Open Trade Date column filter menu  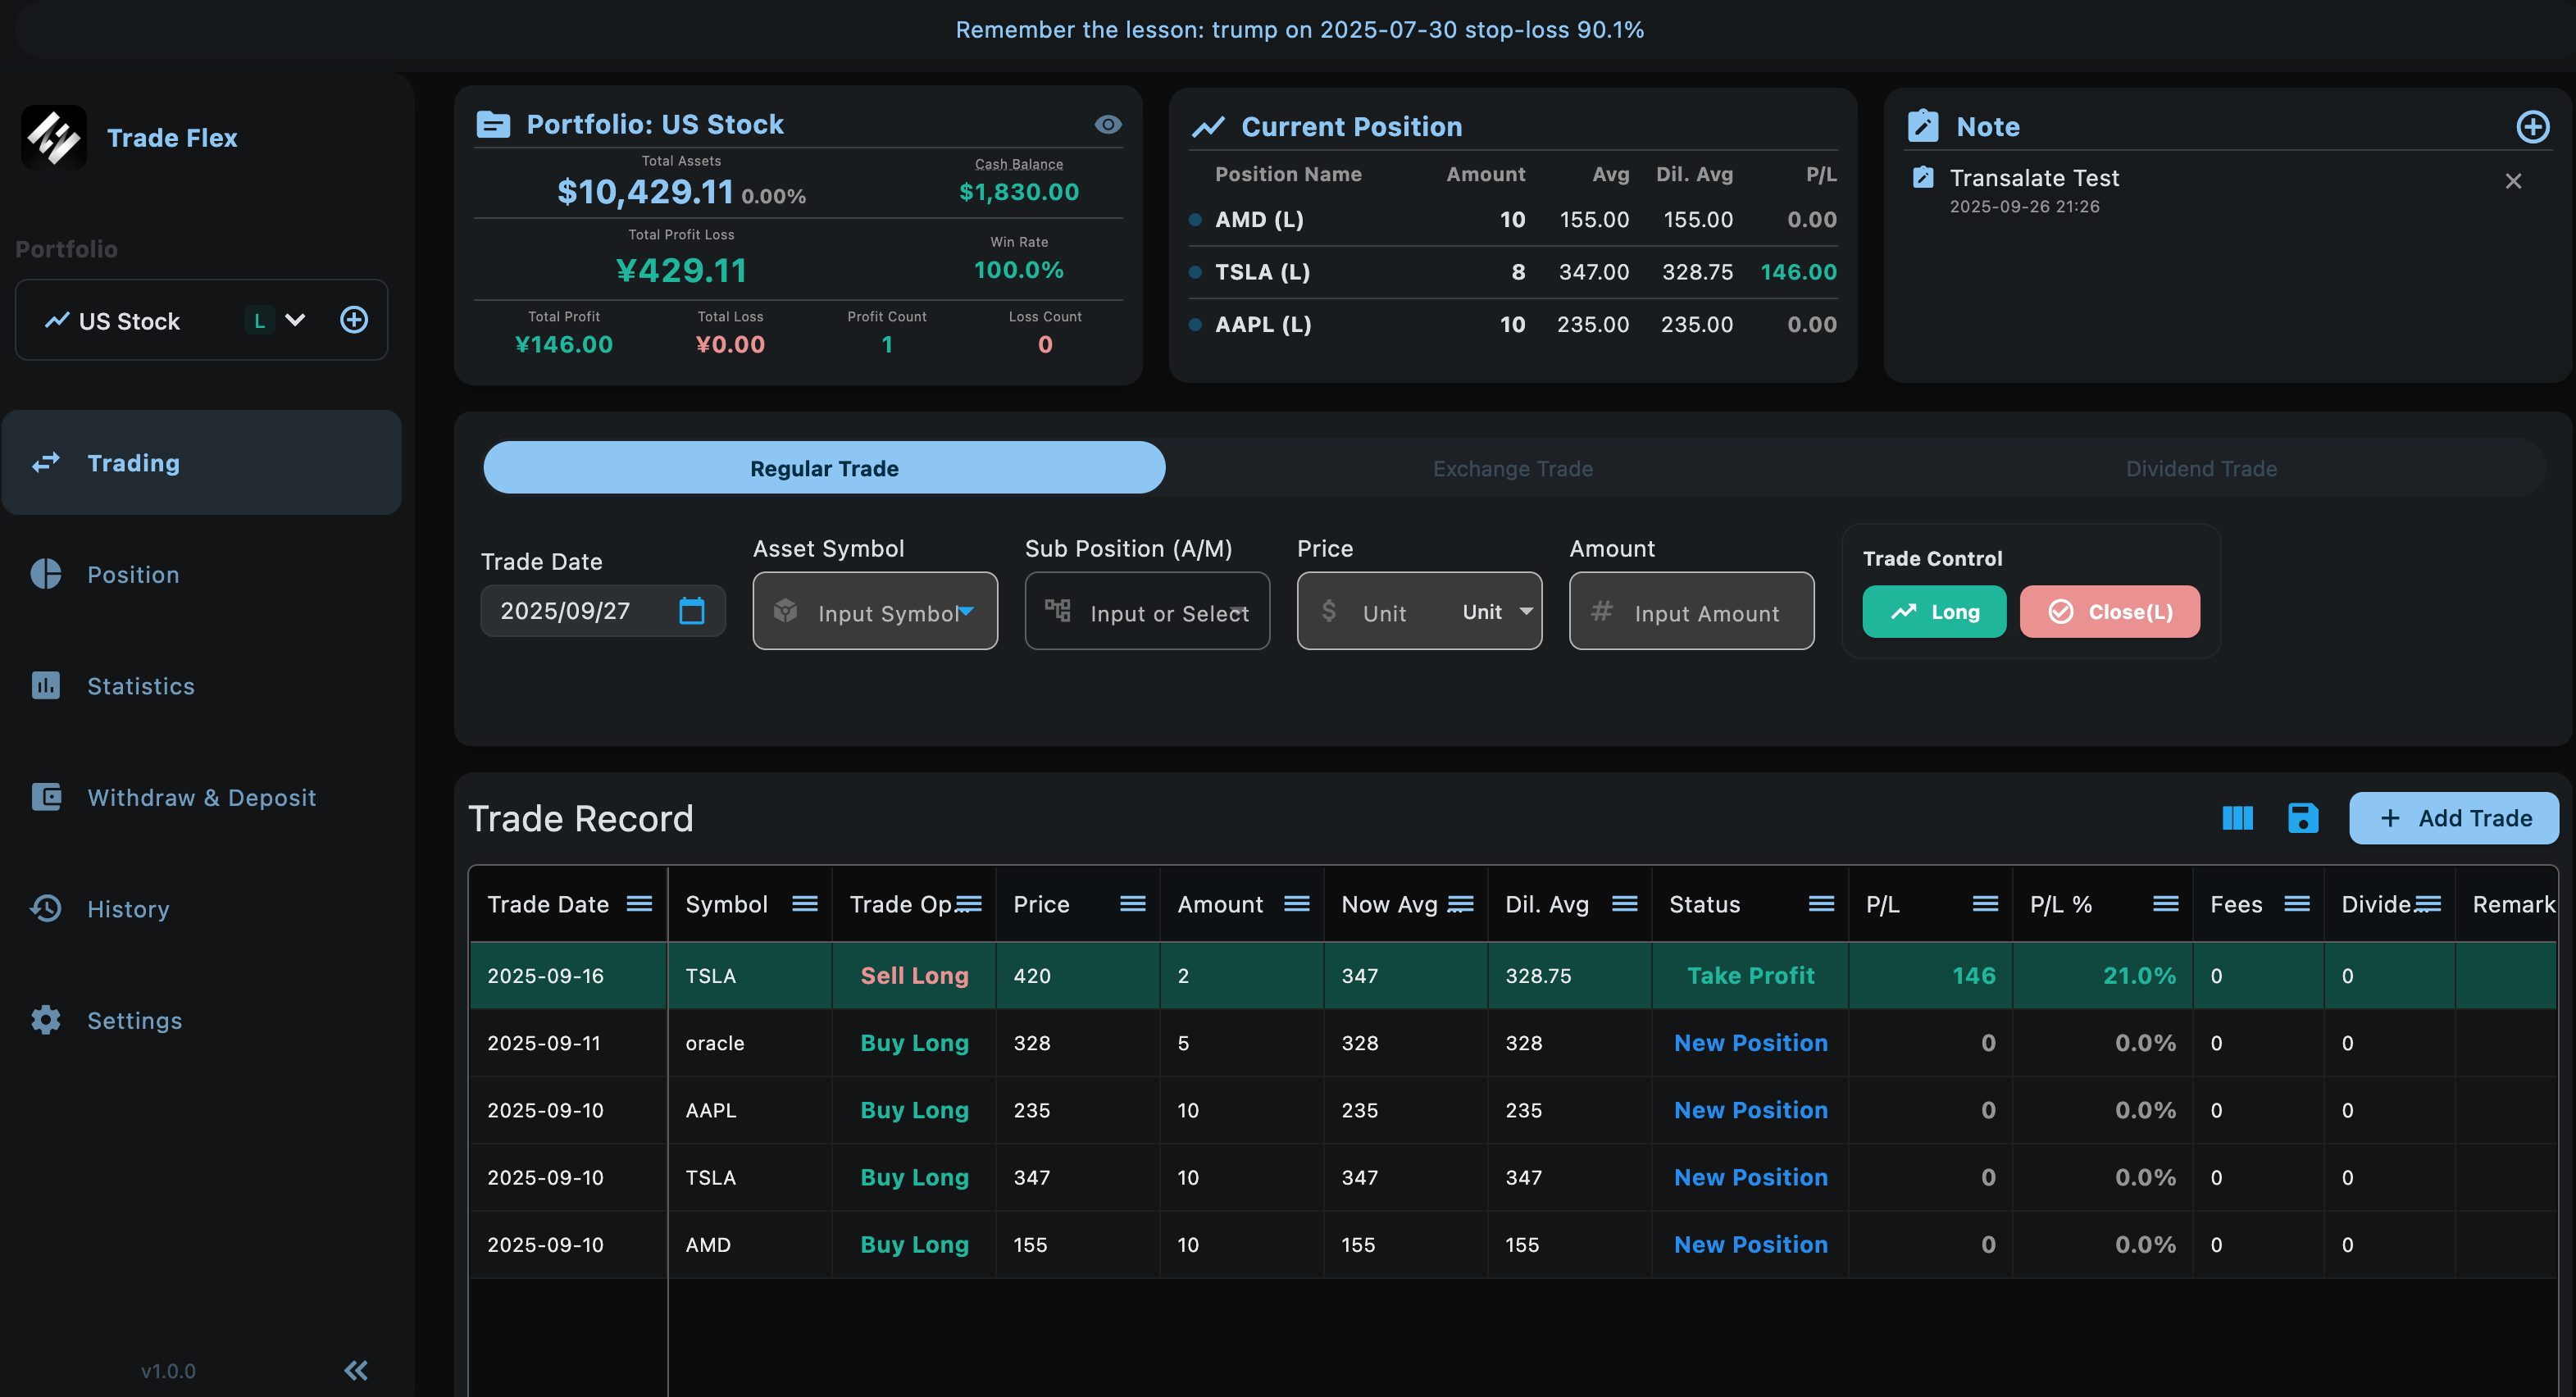click(x=639, y=904)
